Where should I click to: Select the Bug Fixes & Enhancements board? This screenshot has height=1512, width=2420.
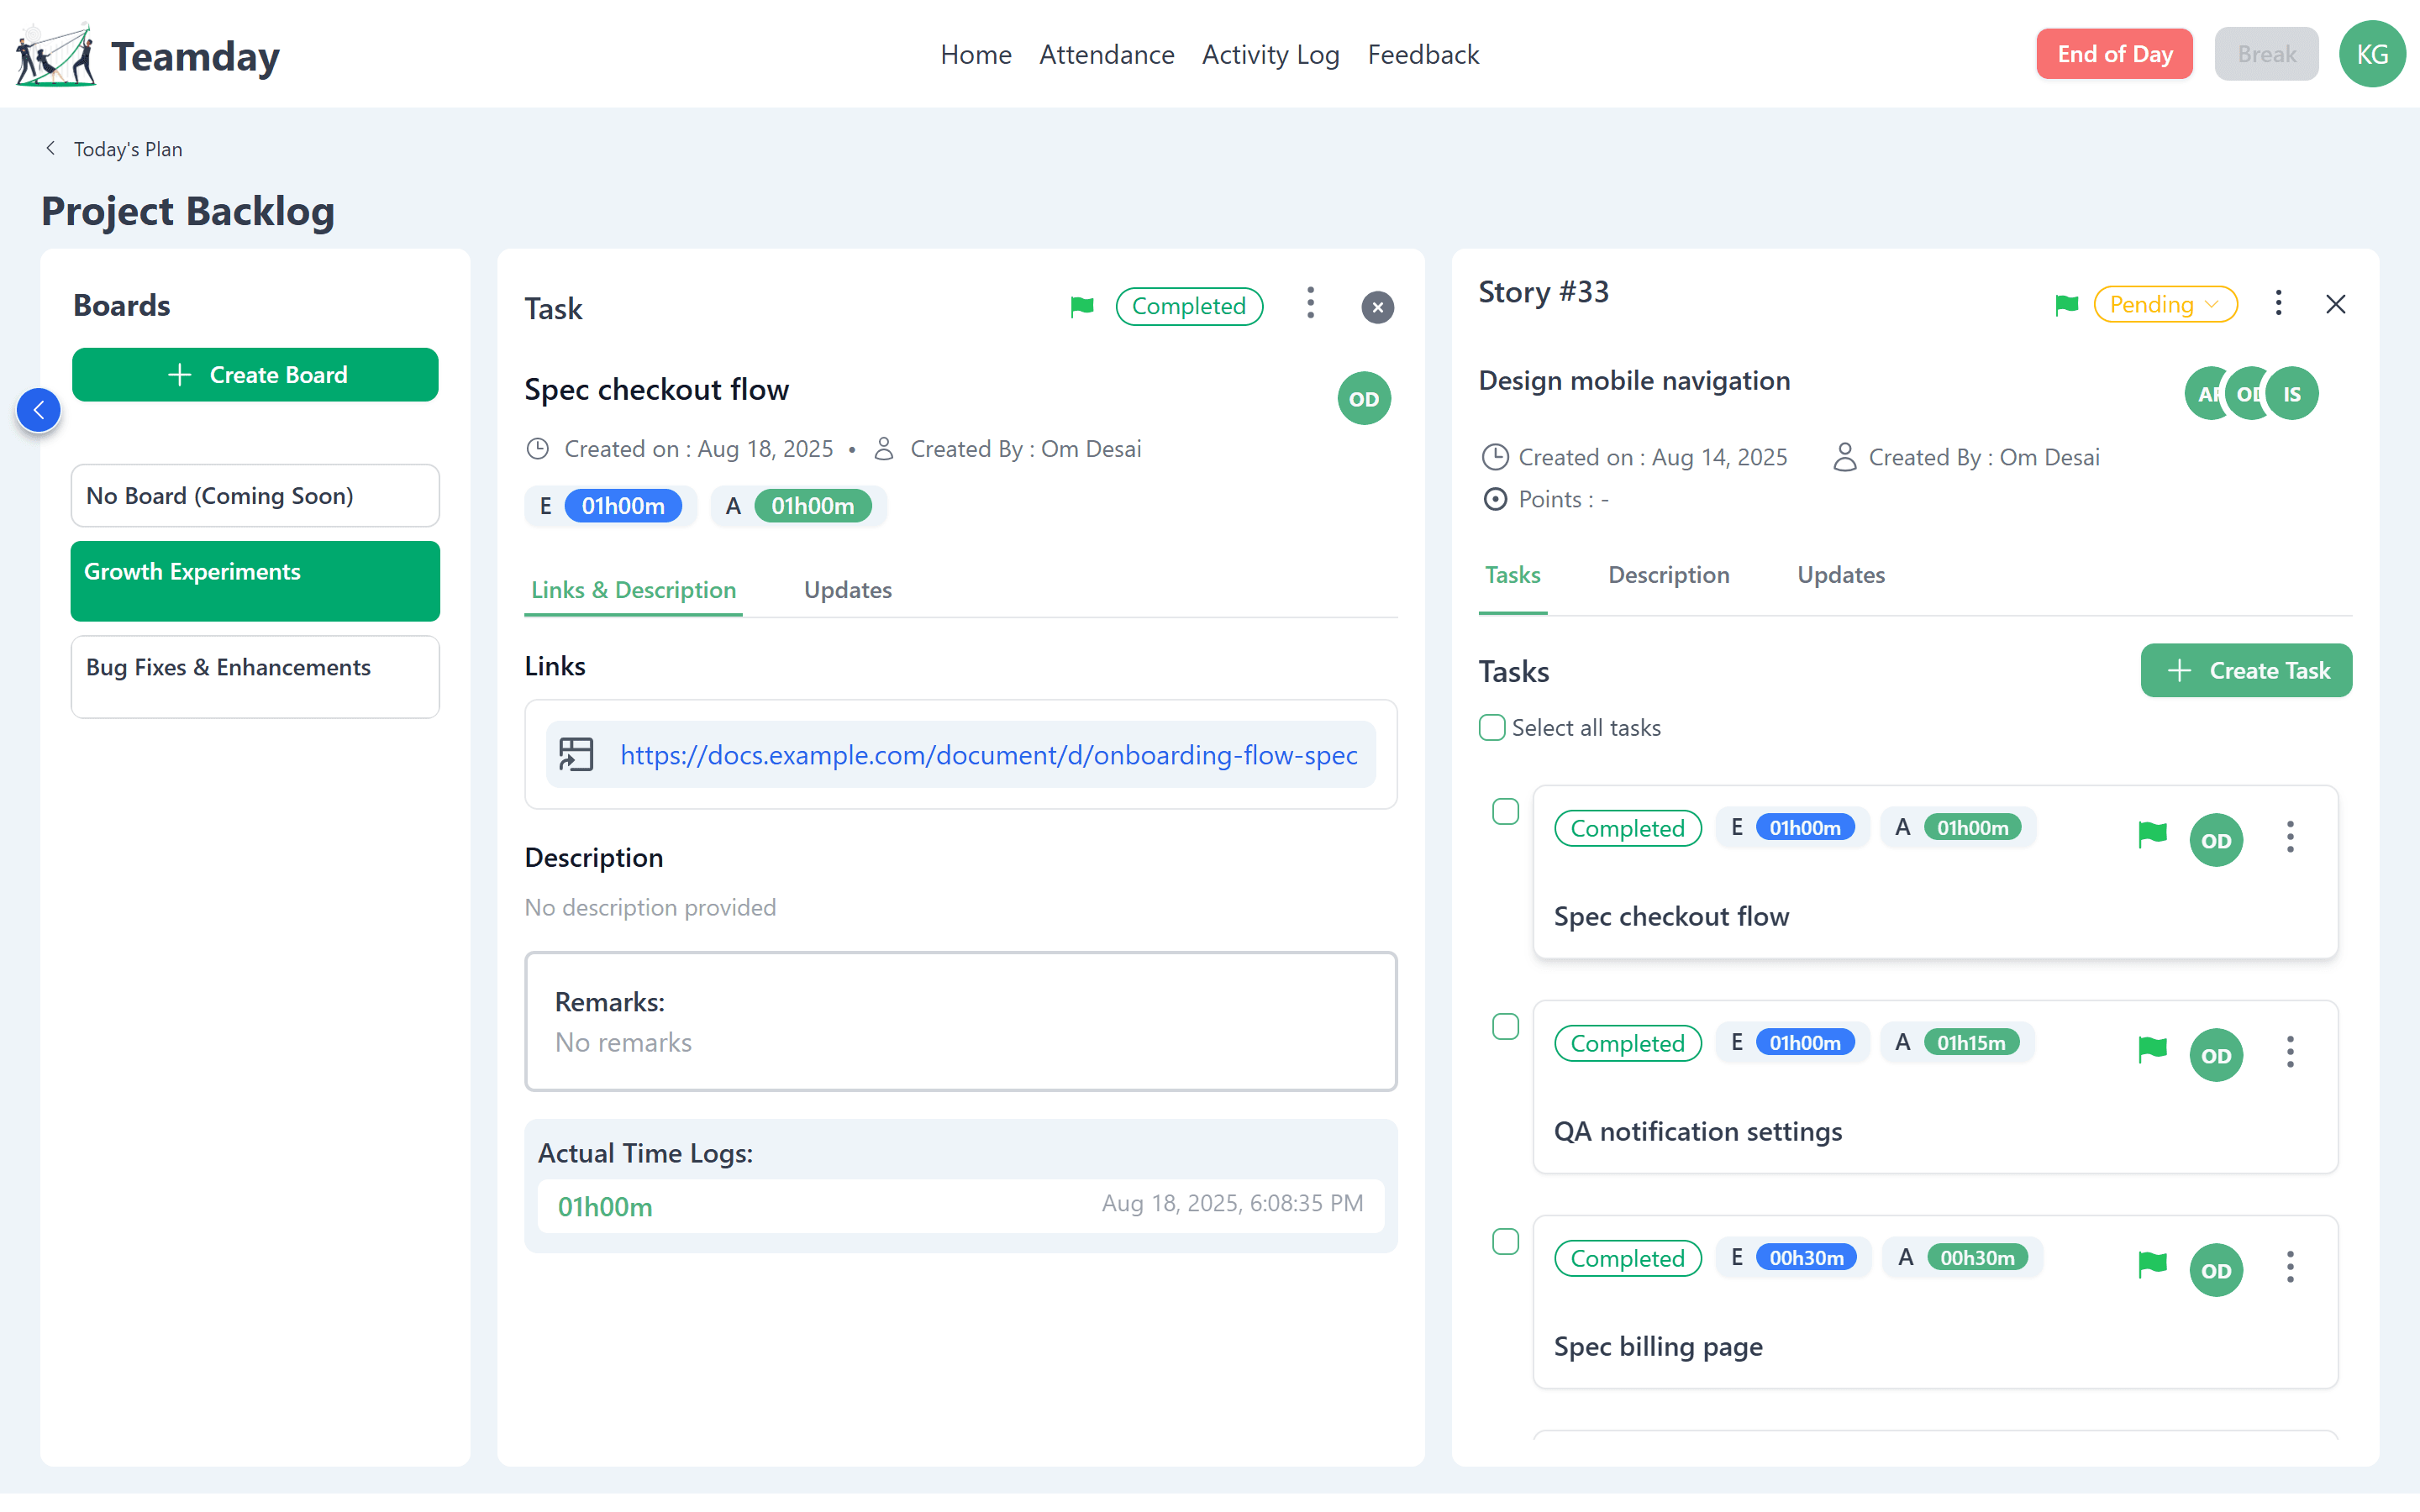255,677
